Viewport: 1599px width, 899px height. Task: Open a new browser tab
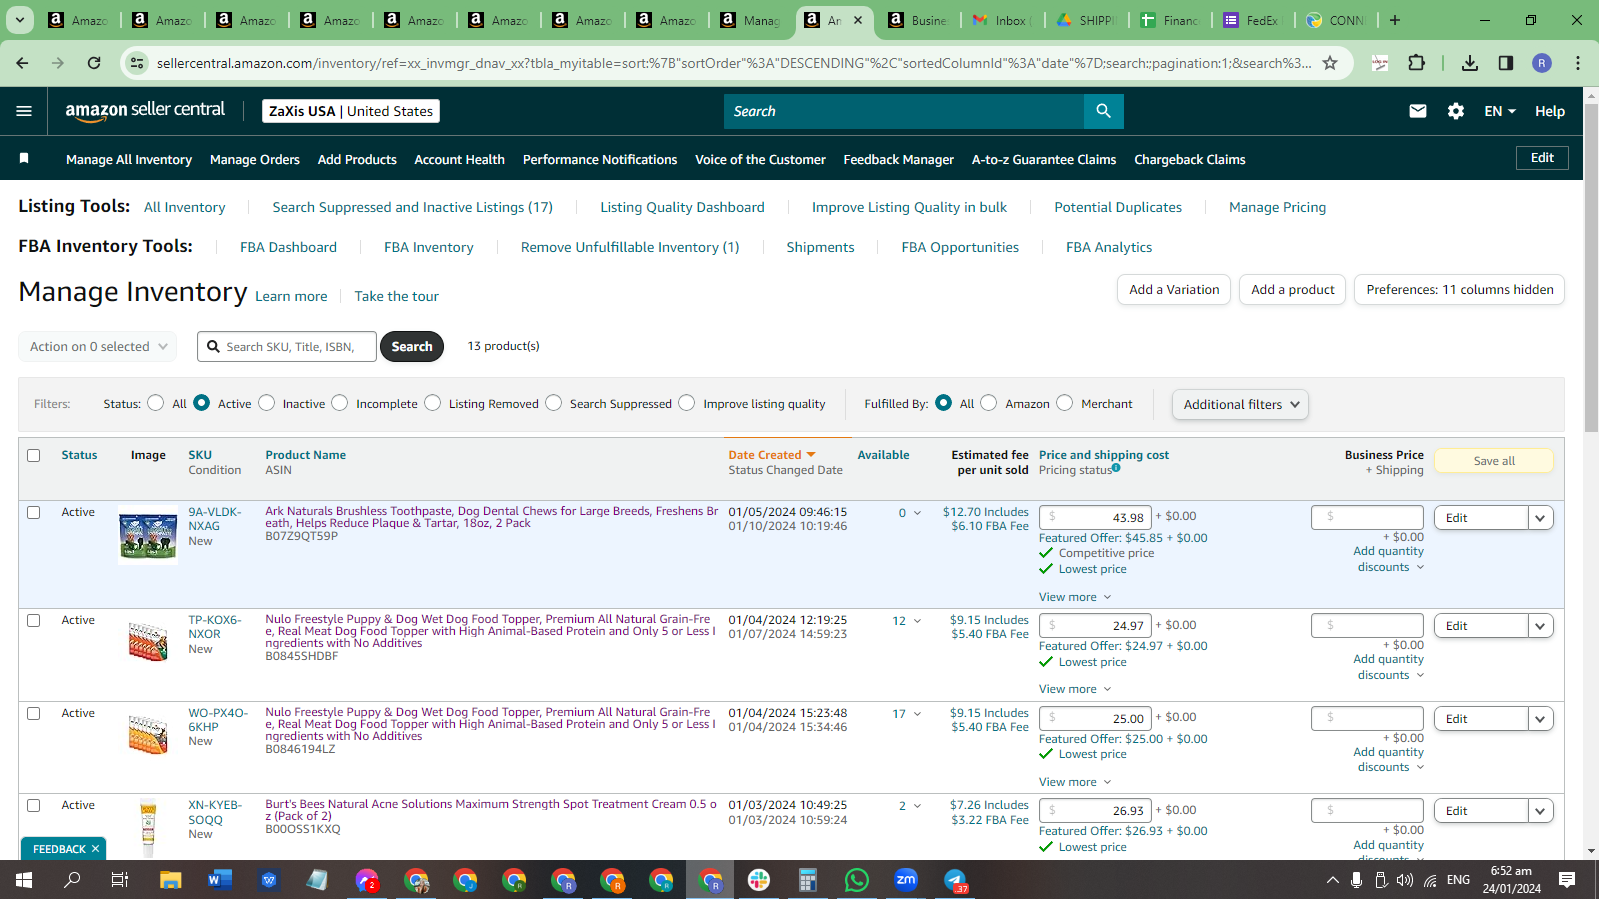[1395, 20]
